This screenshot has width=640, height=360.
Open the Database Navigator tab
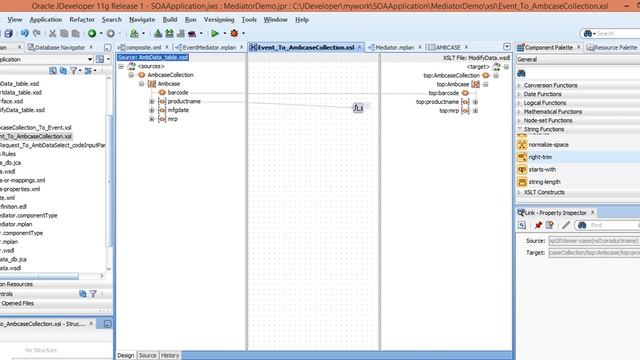[60, 48]
